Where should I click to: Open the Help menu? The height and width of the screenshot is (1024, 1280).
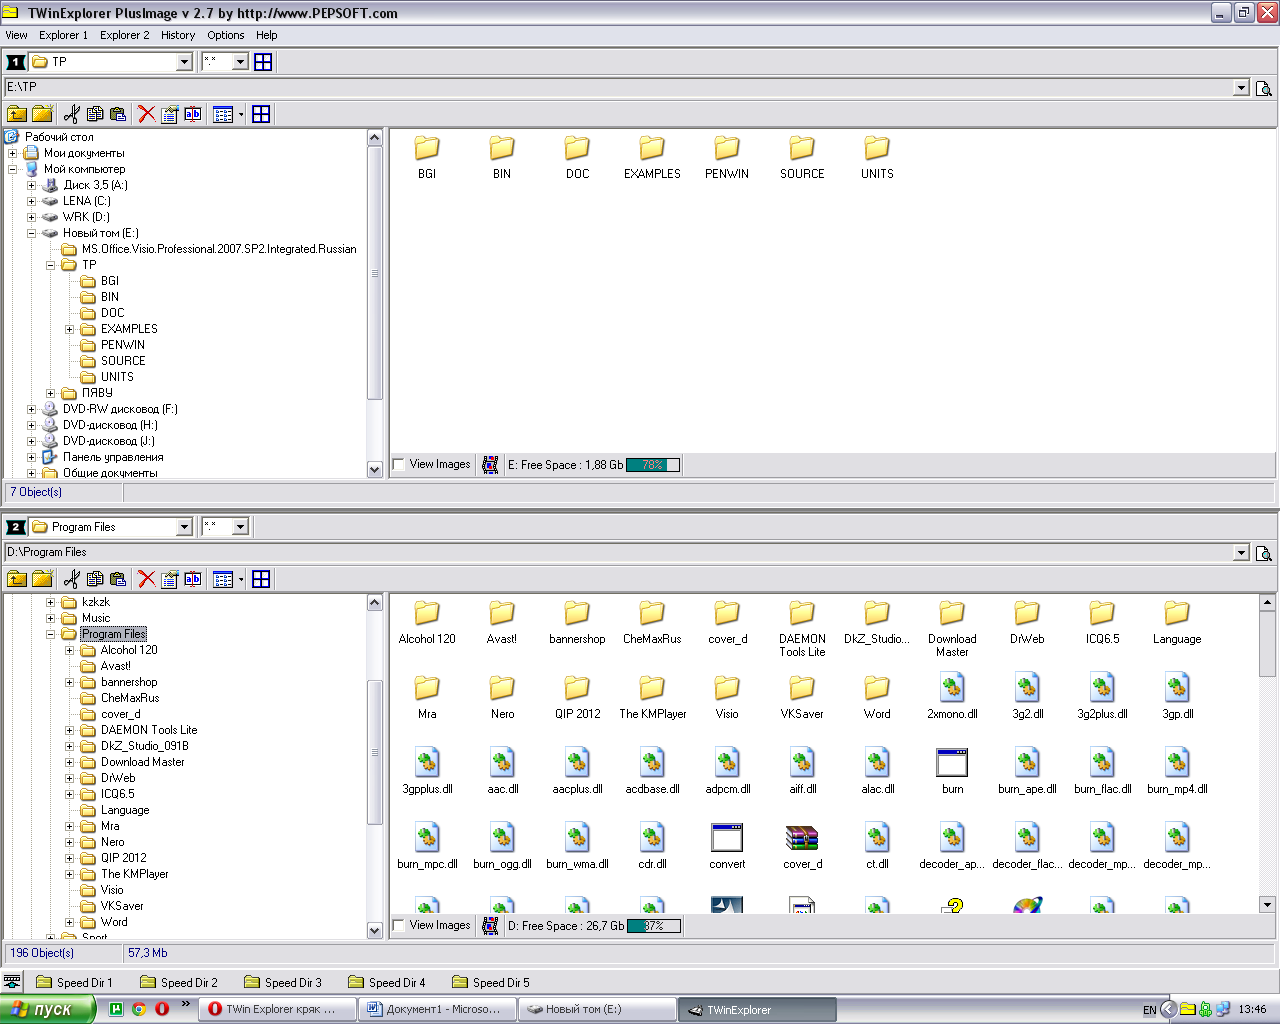[x=266, y=35]
